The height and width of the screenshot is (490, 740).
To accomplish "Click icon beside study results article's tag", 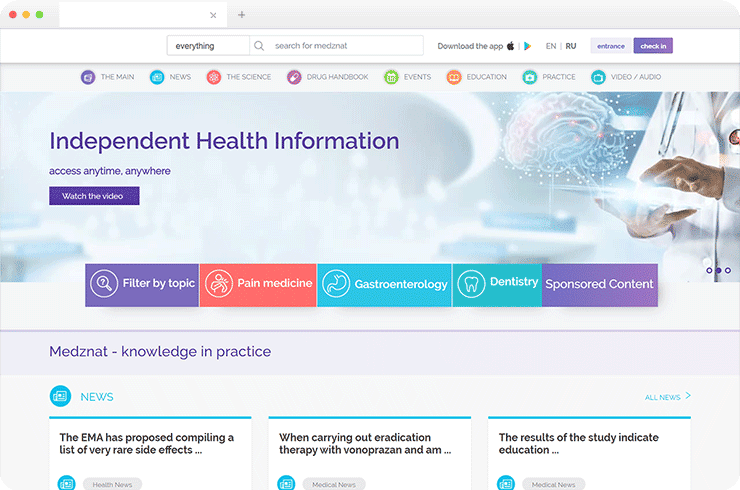I will 506,483.
